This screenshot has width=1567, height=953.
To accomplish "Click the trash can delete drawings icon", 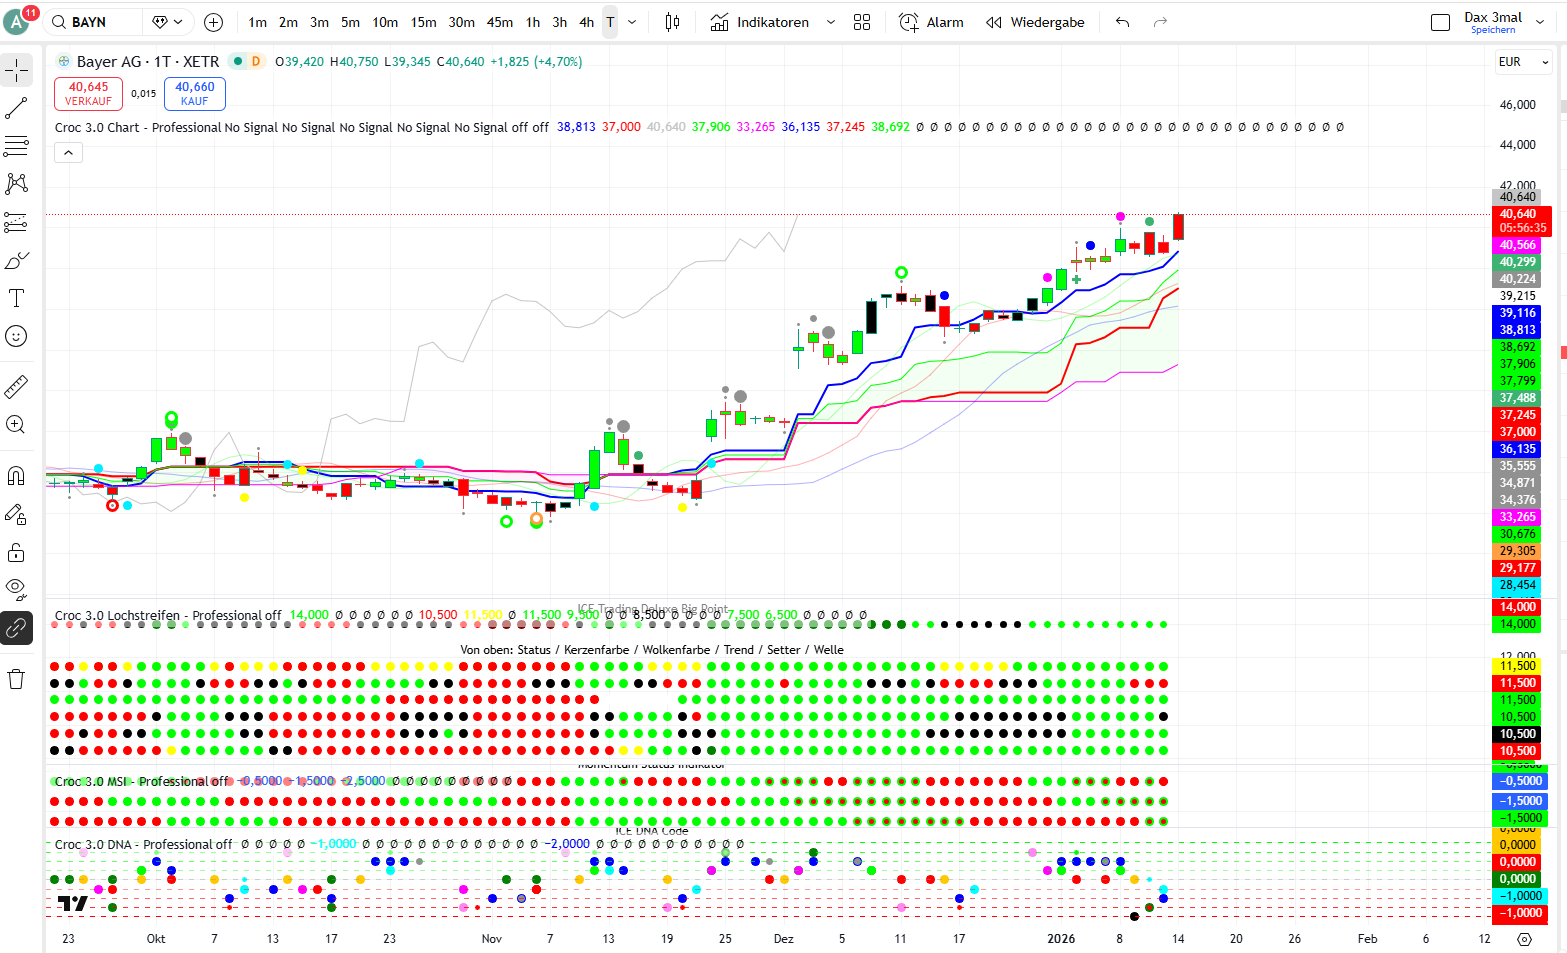I will point(17,679).
